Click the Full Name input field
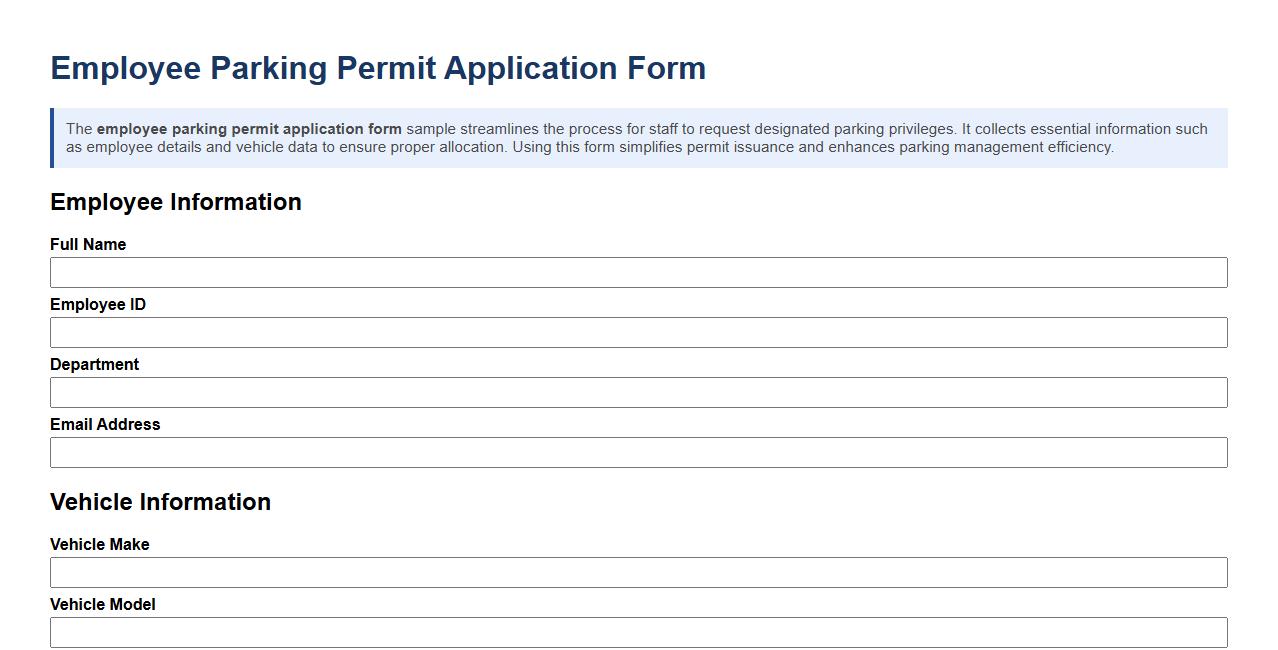Screen dimensions: 1278x650 coord(638,272)
